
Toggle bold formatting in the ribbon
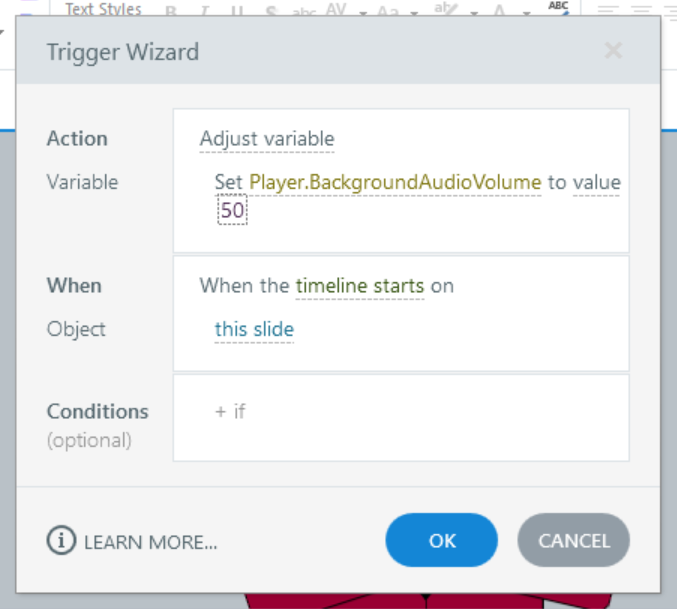click(x=171, y=11)
